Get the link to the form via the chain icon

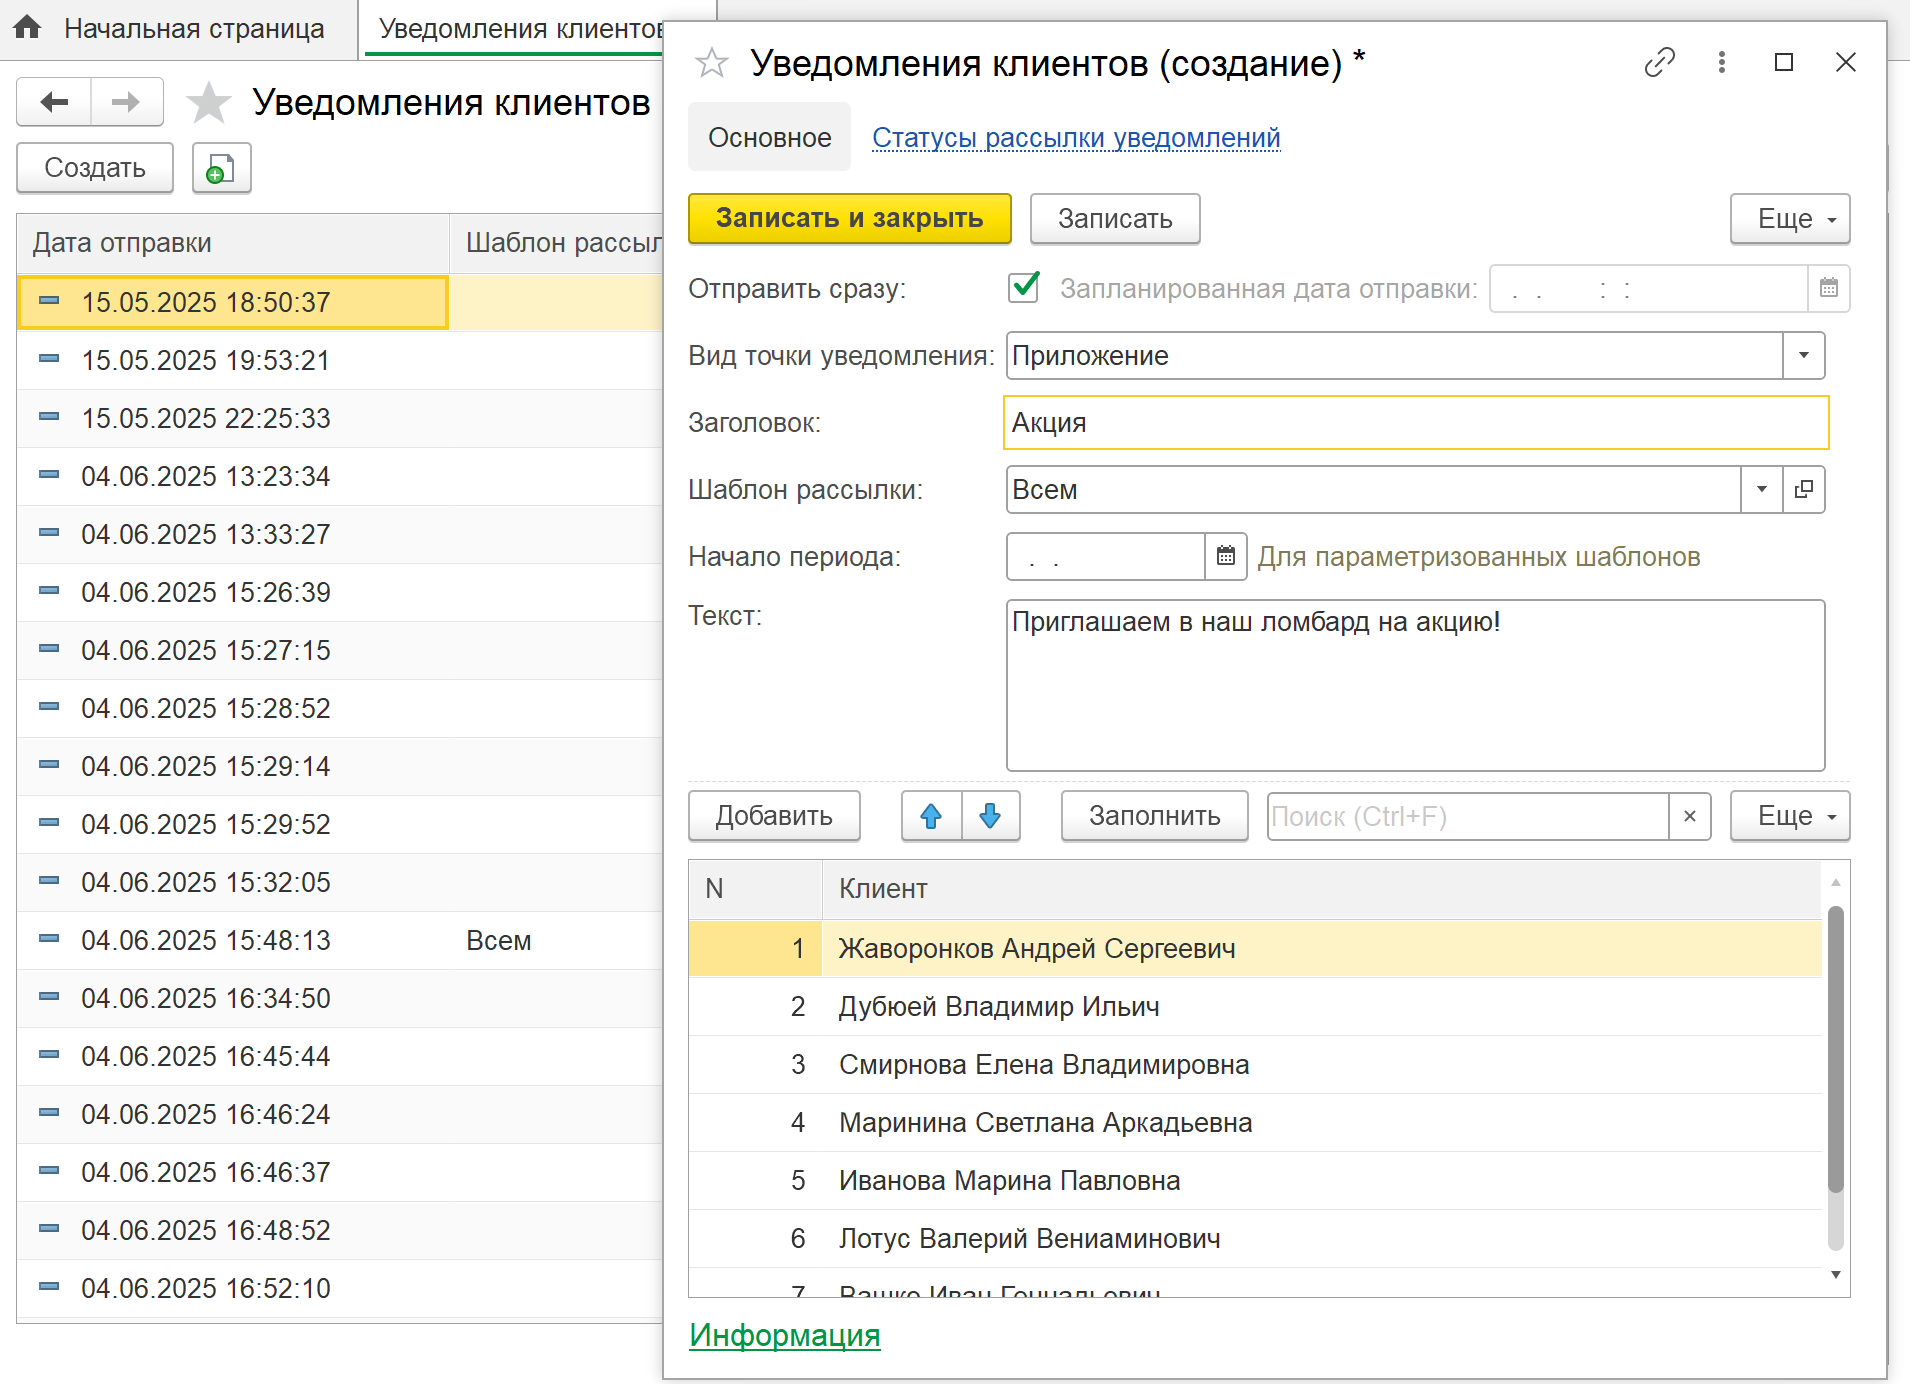pos(1659,62)
